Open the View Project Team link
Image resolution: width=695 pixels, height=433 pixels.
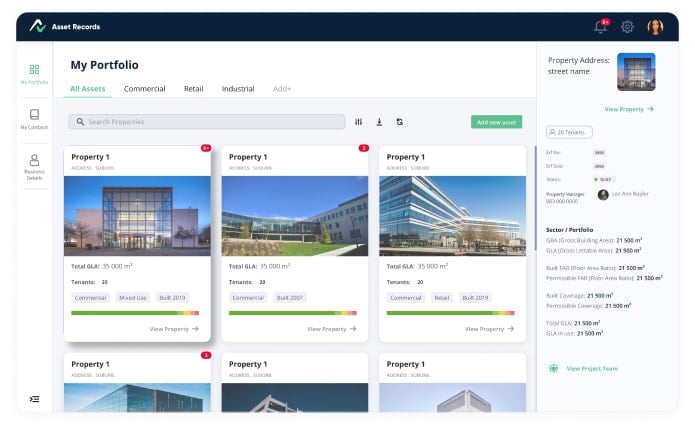click(592, 368)
